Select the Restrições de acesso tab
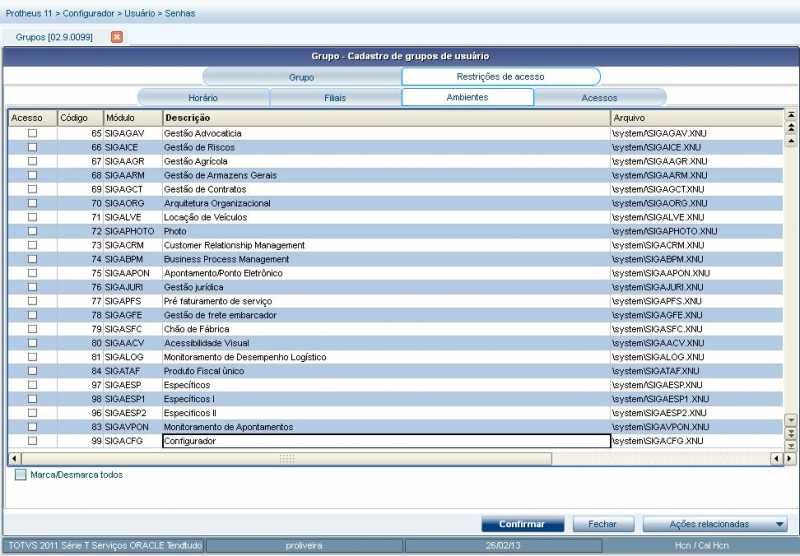This screenshot has width=800, height=556. [x=501, y=77]
